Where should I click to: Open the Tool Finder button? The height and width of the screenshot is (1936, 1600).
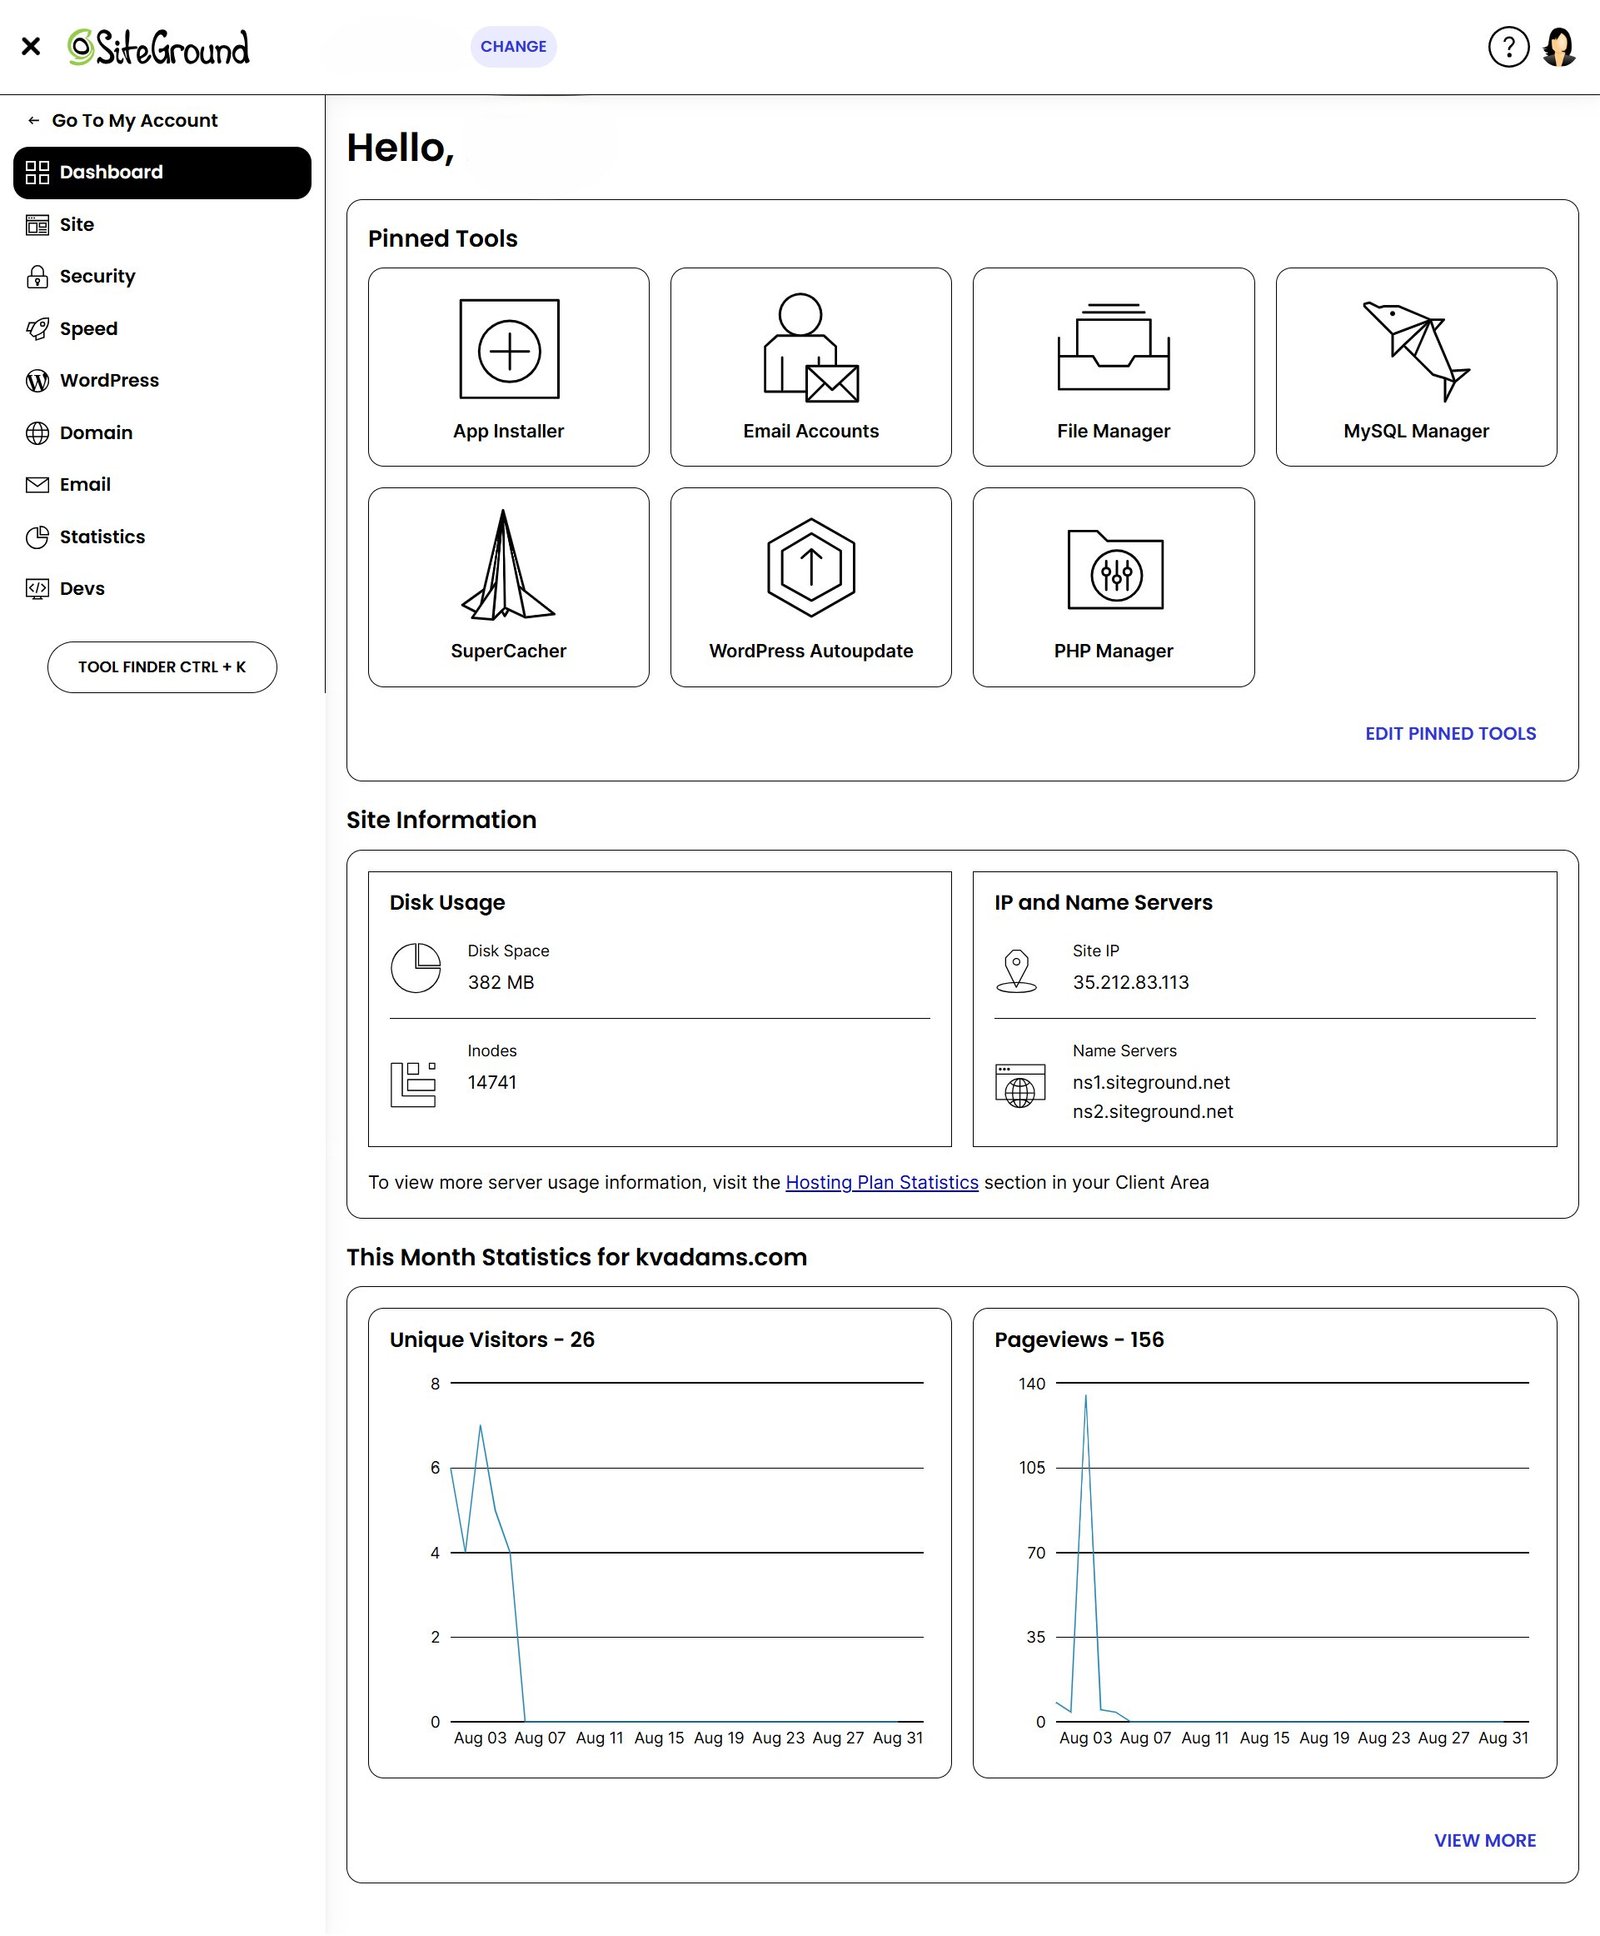coord(162,667)
